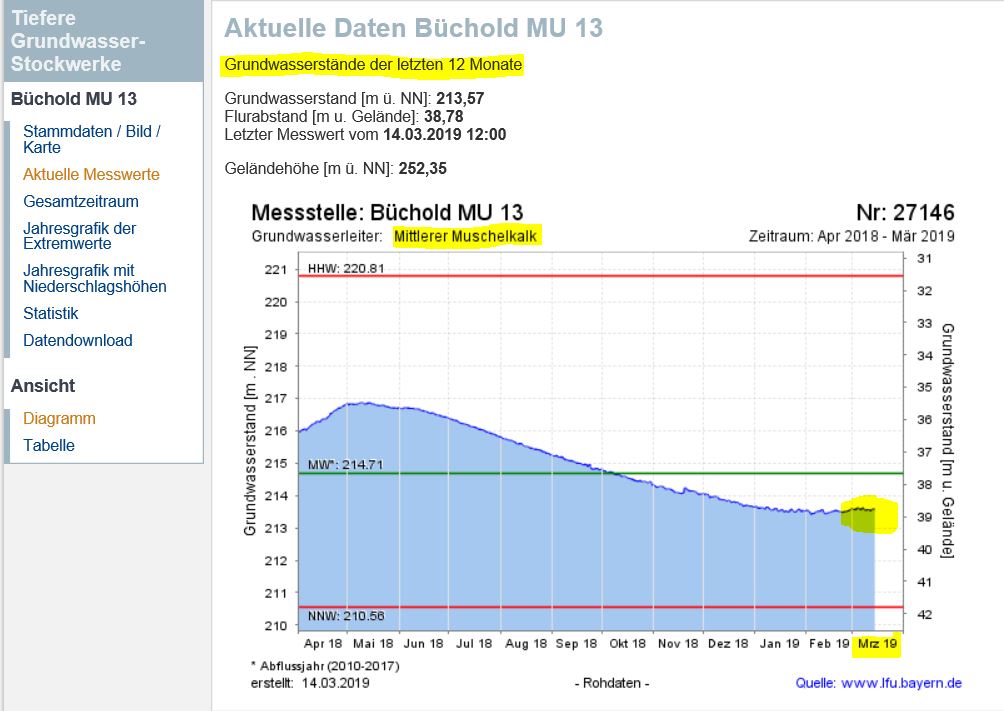Click the Büchold MU 13 sidebar heading
The image size is (1004, 711).
point(74,99)
